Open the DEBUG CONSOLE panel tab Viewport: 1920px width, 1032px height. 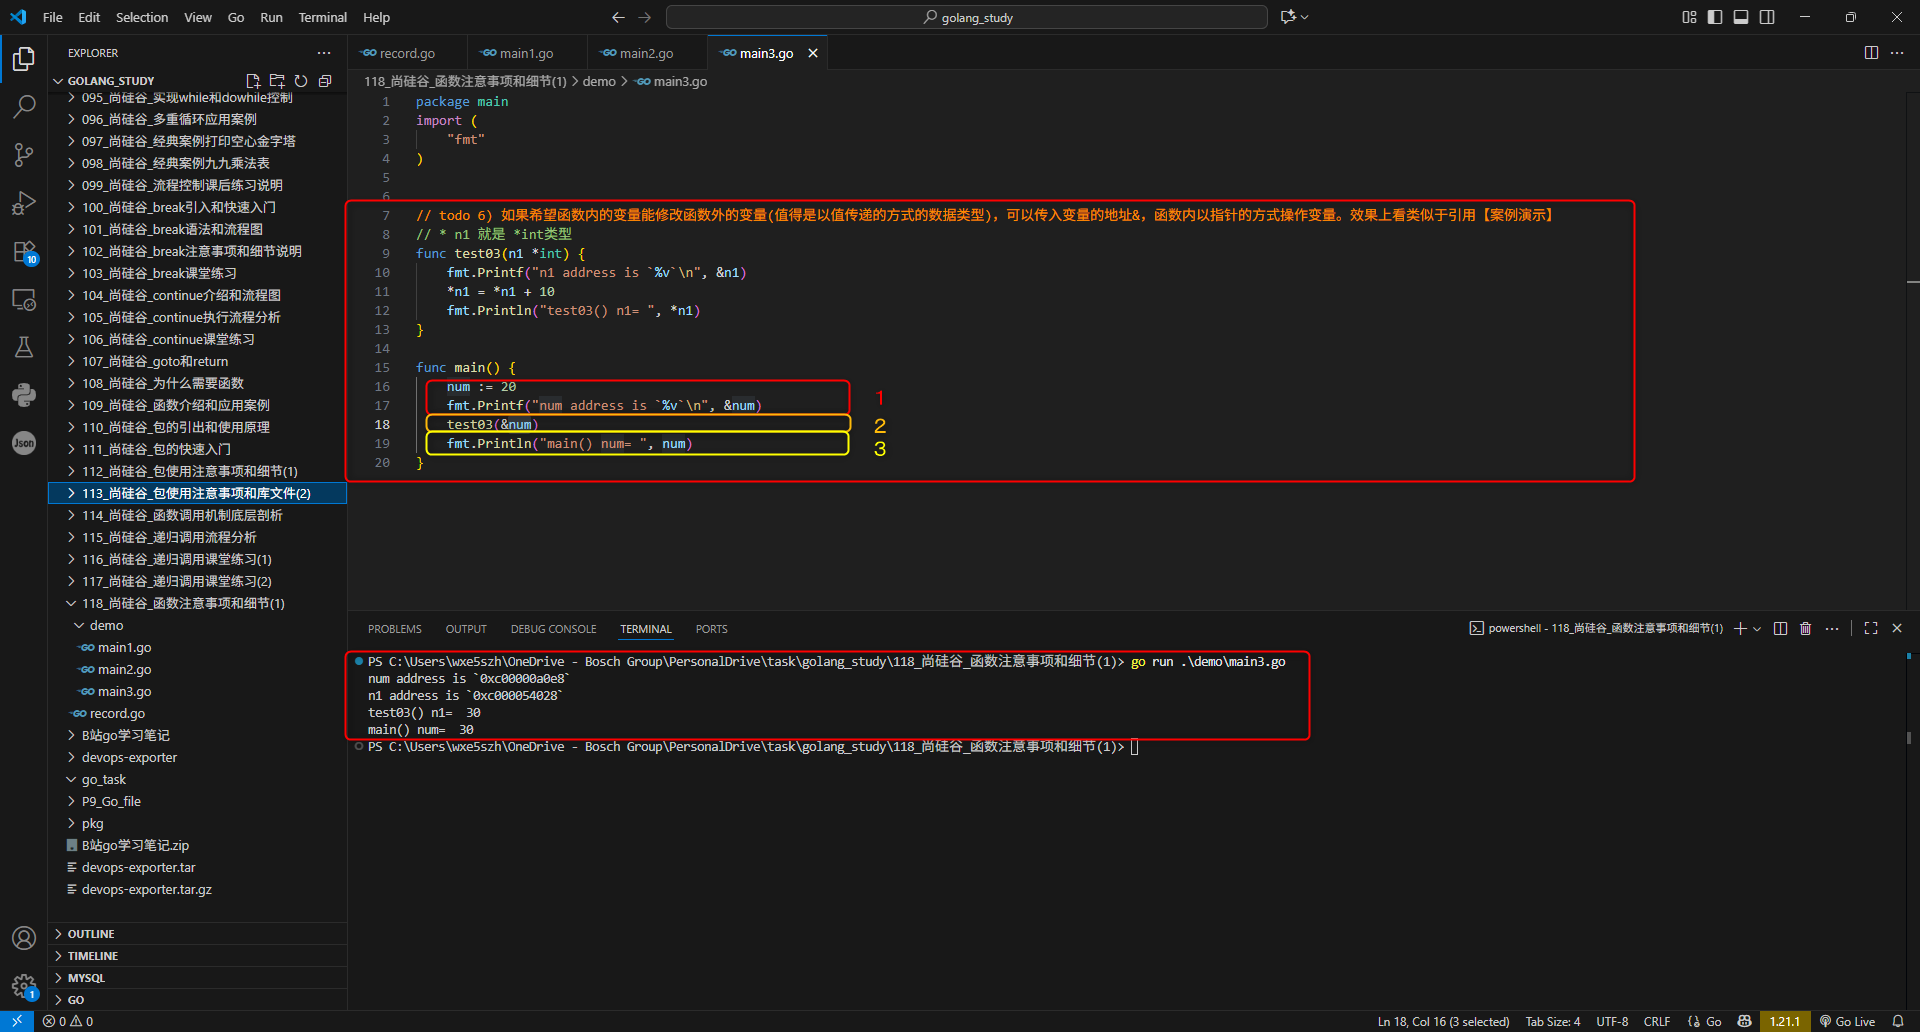[x=553, y=629]
